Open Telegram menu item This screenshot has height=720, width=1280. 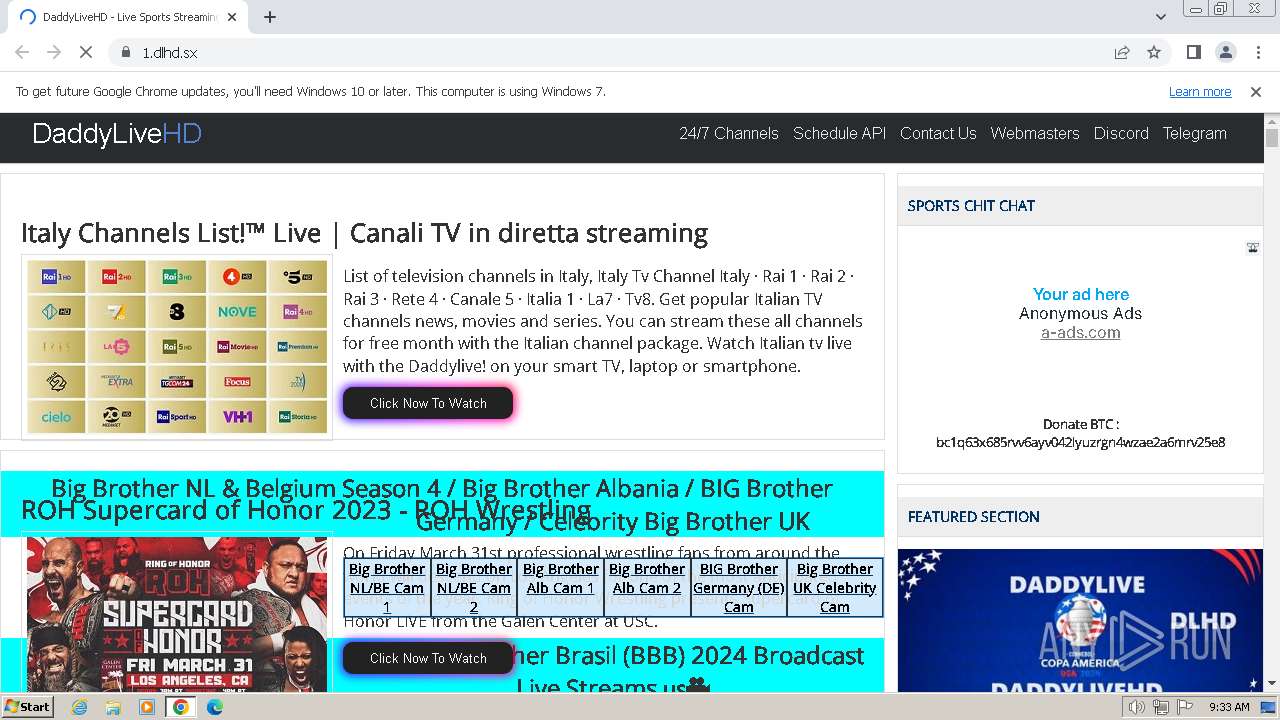click(1194, 133)
